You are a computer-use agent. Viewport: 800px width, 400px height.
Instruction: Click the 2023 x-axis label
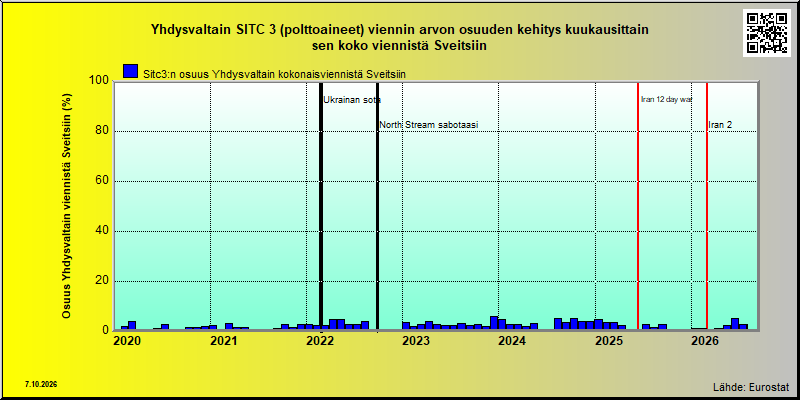tap(416, 340)
